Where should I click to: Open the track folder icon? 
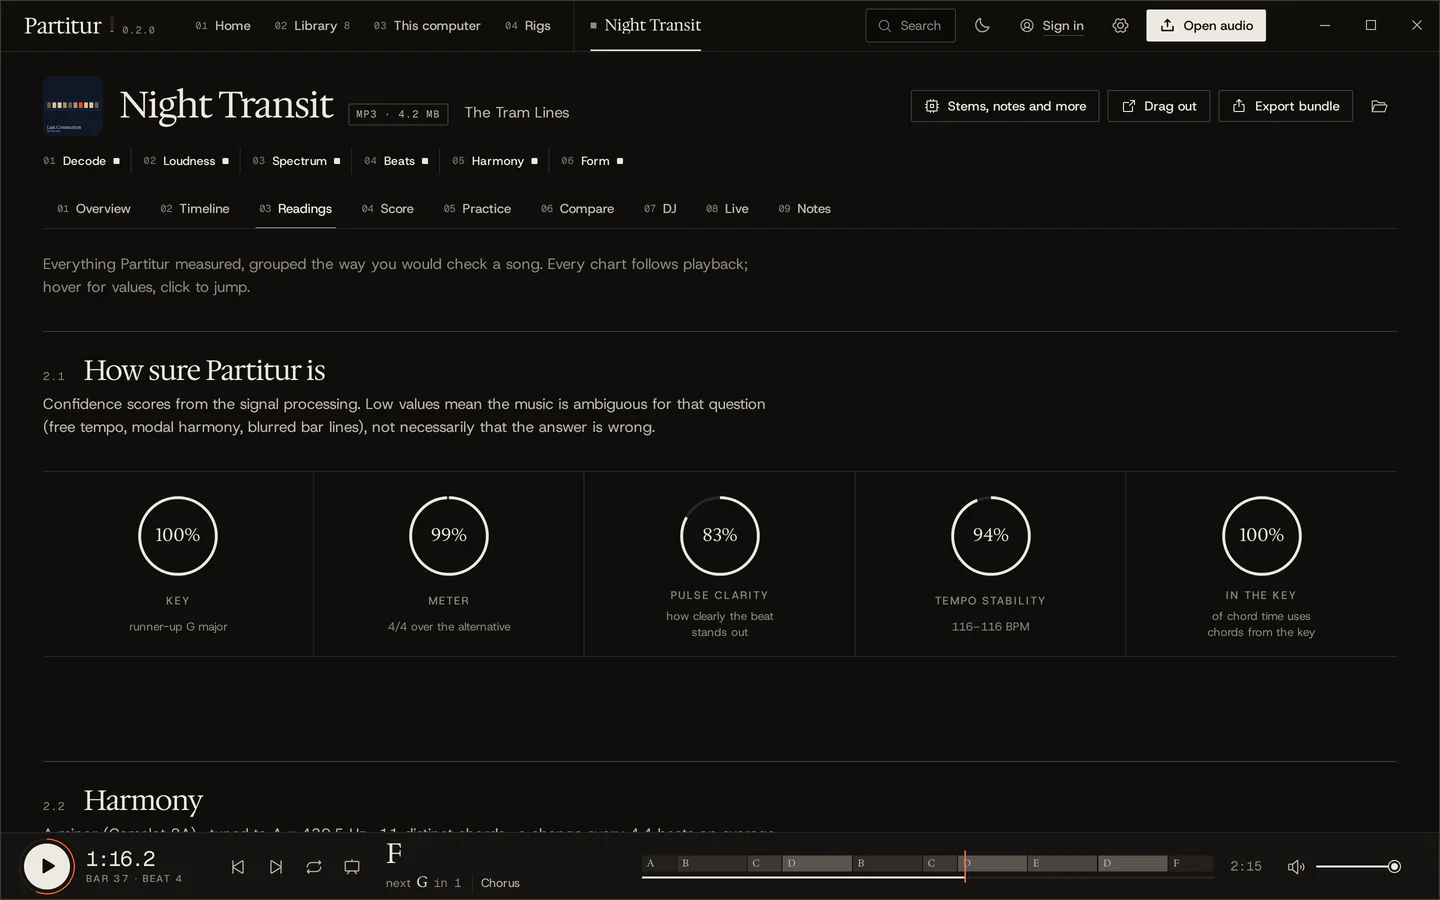click(x=1379, y=106)
